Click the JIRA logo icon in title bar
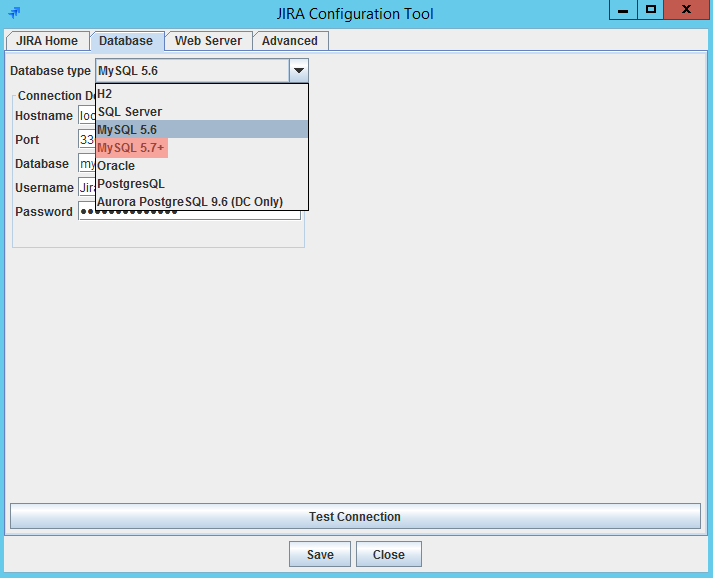 (15, 12)
